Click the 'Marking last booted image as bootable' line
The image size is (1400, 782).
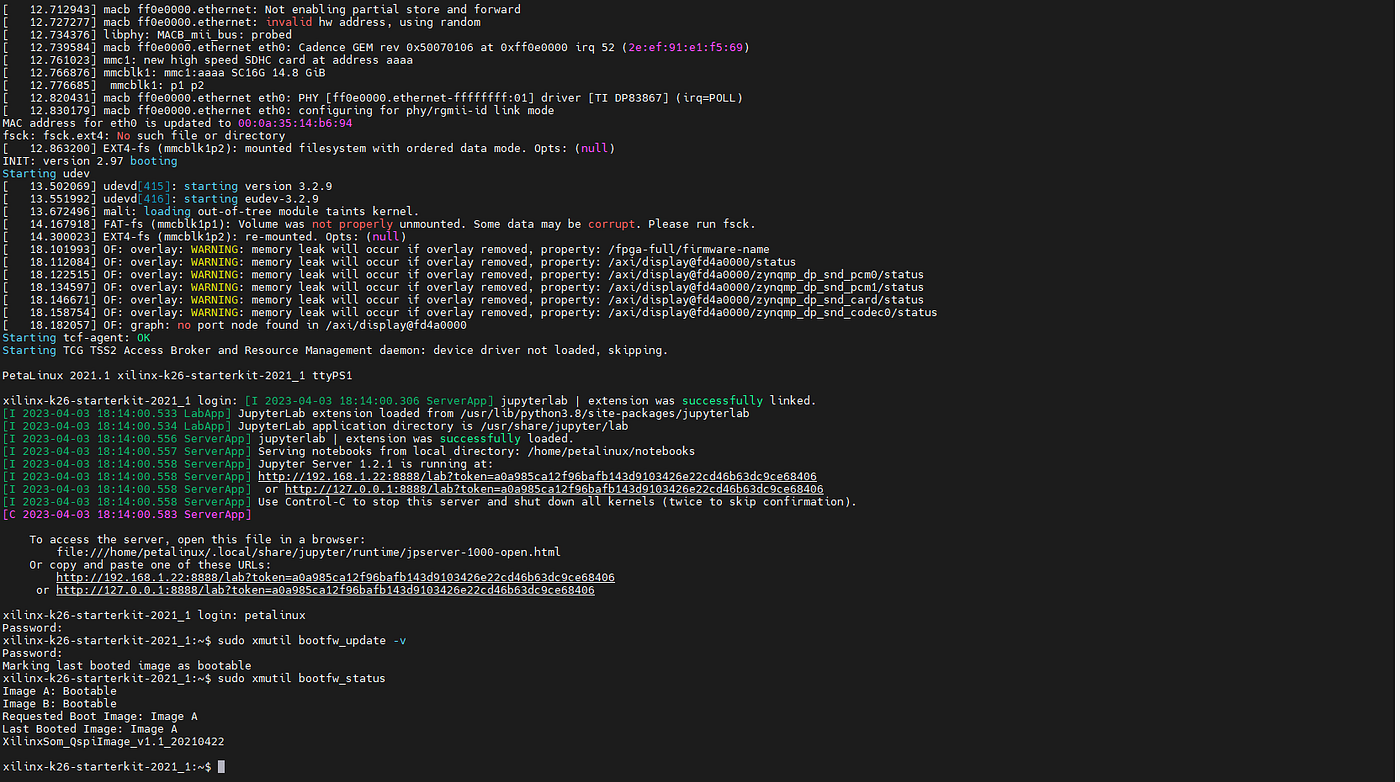[x=127, y=666]
